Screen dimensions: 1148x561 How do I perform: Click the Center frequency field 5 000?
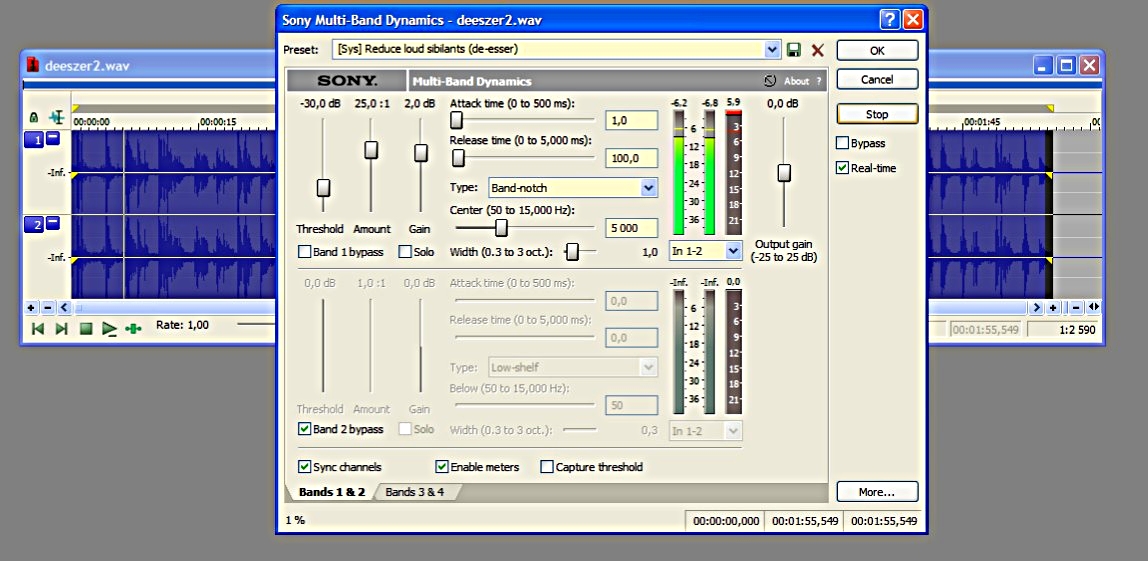pos(632,229)
